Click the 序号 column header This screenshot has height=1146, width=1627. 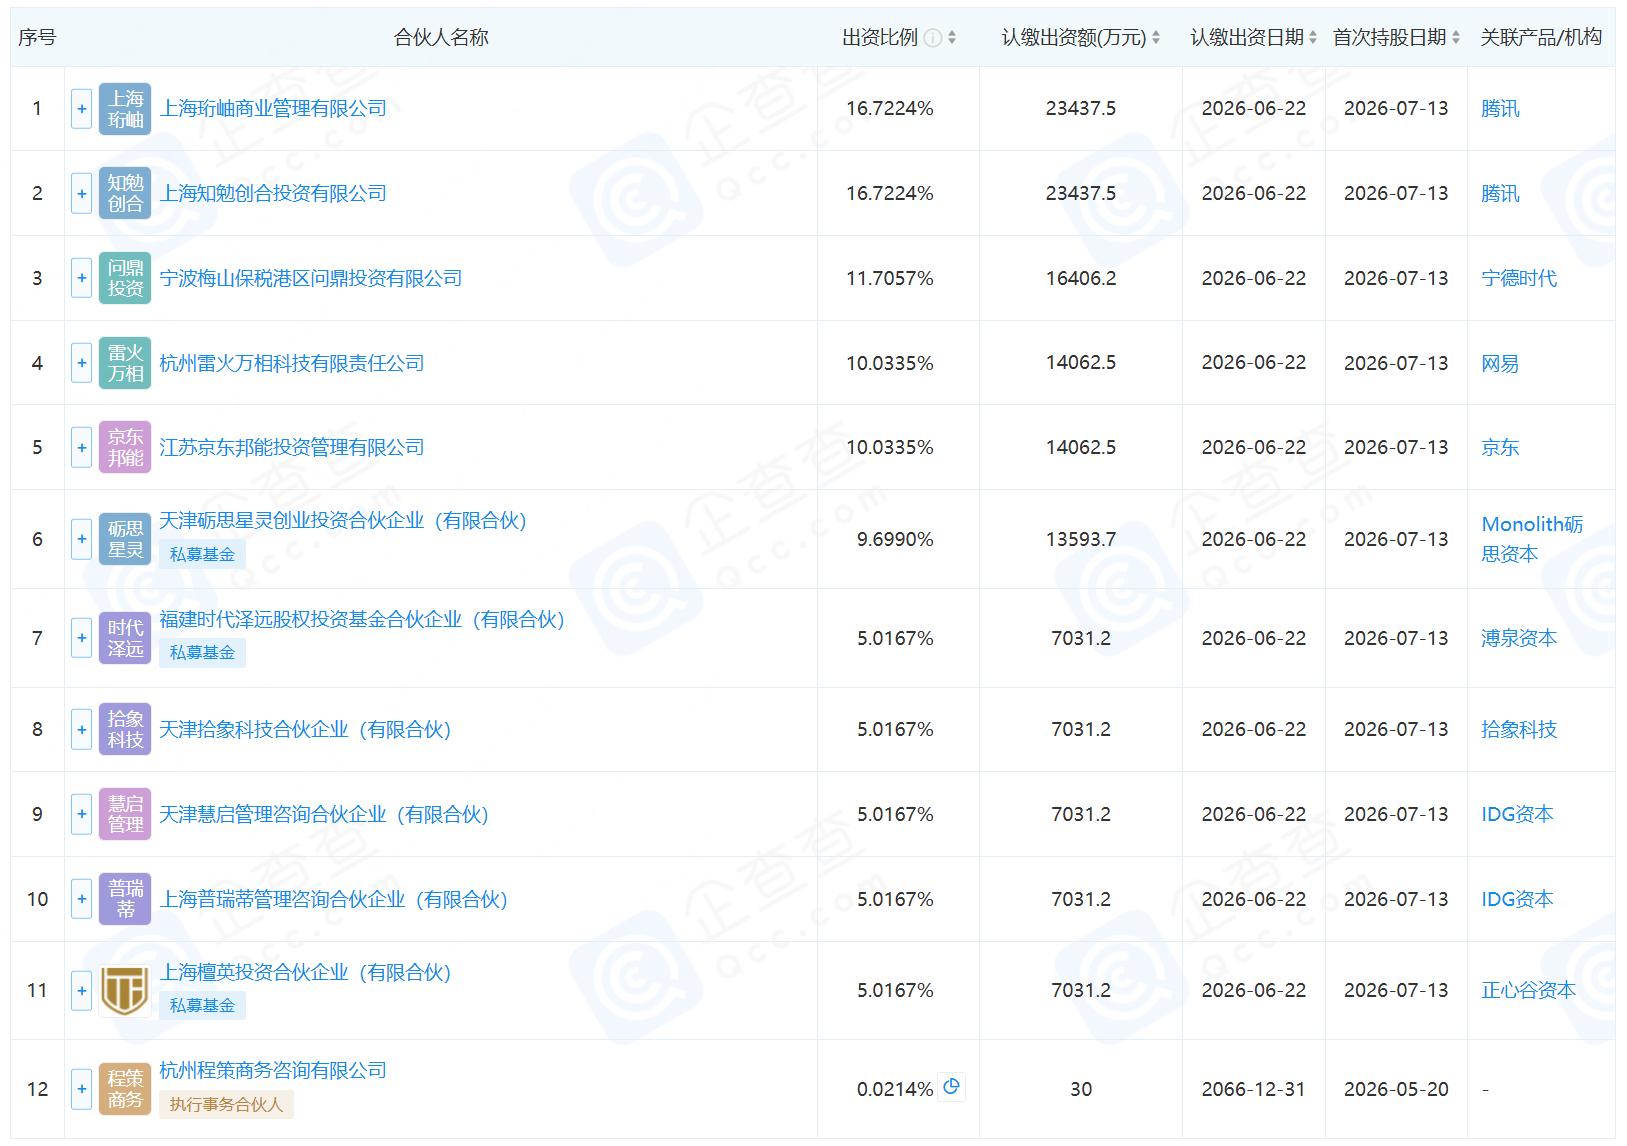(37, 38)
